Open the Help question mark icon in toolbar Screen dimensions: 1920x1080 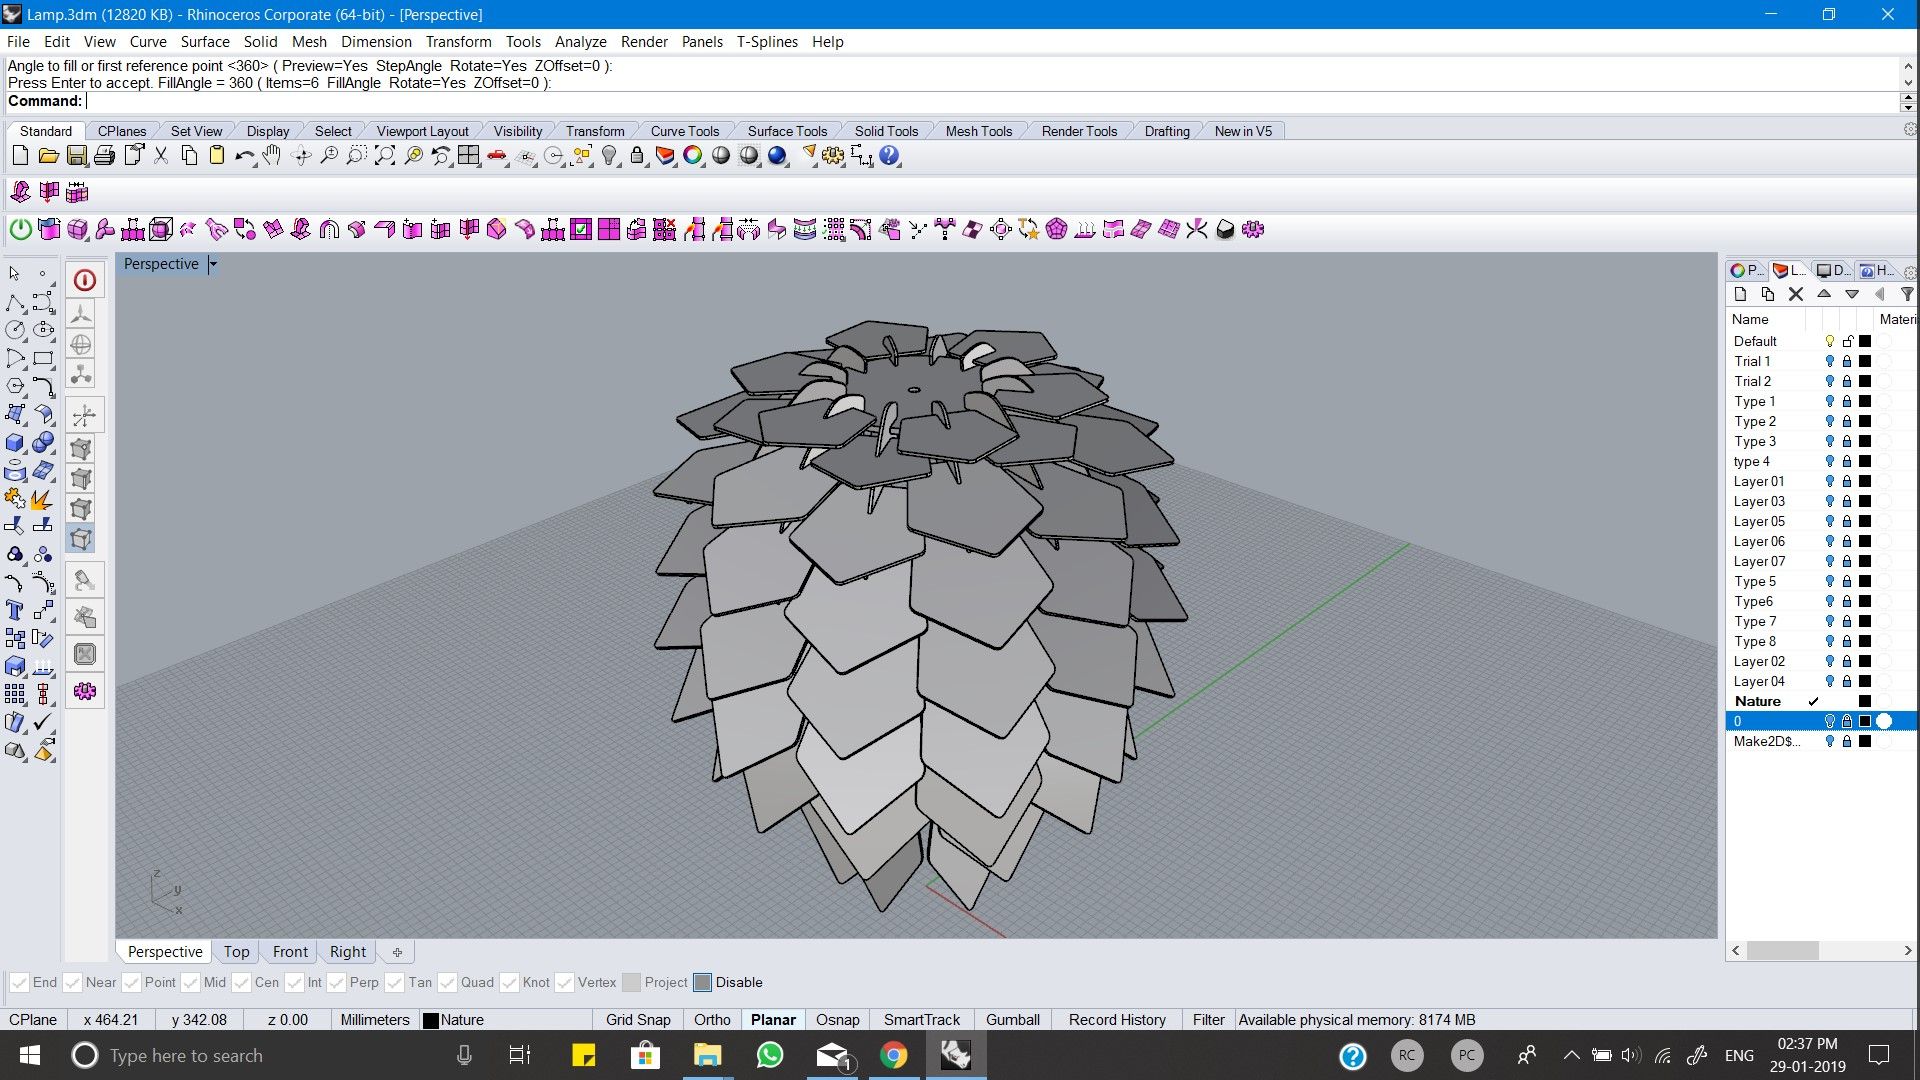[x=889, y=156]
